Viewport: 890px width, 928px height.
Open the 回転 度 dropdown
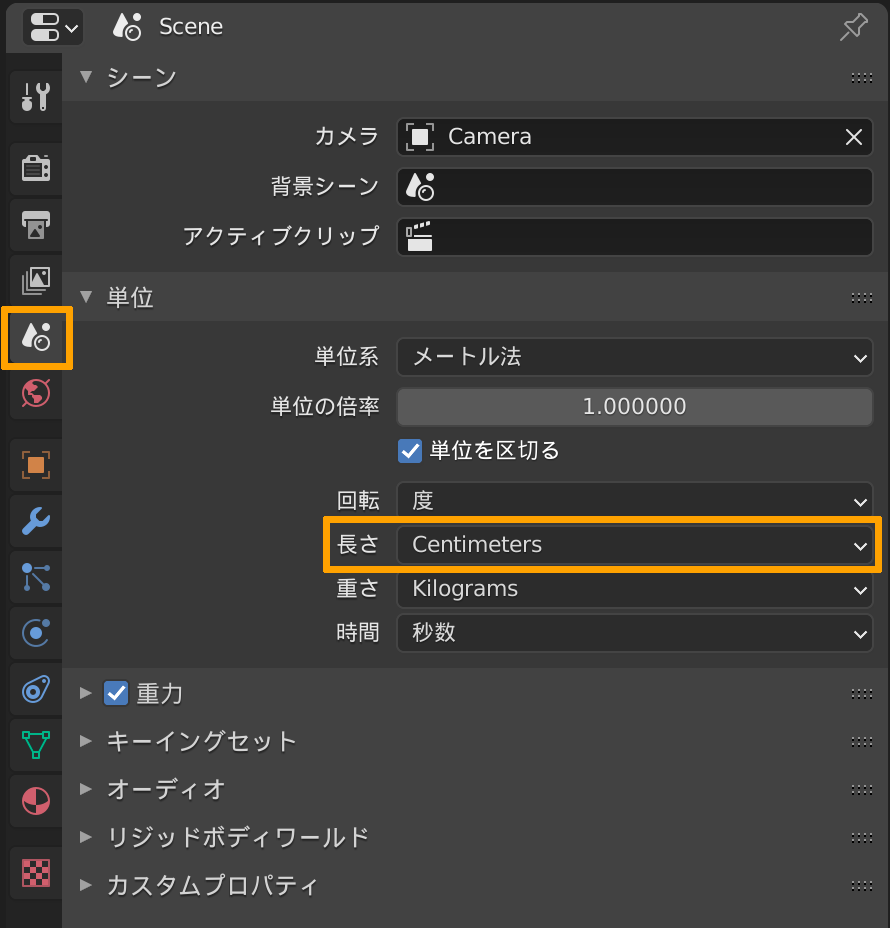pos(634,501)
